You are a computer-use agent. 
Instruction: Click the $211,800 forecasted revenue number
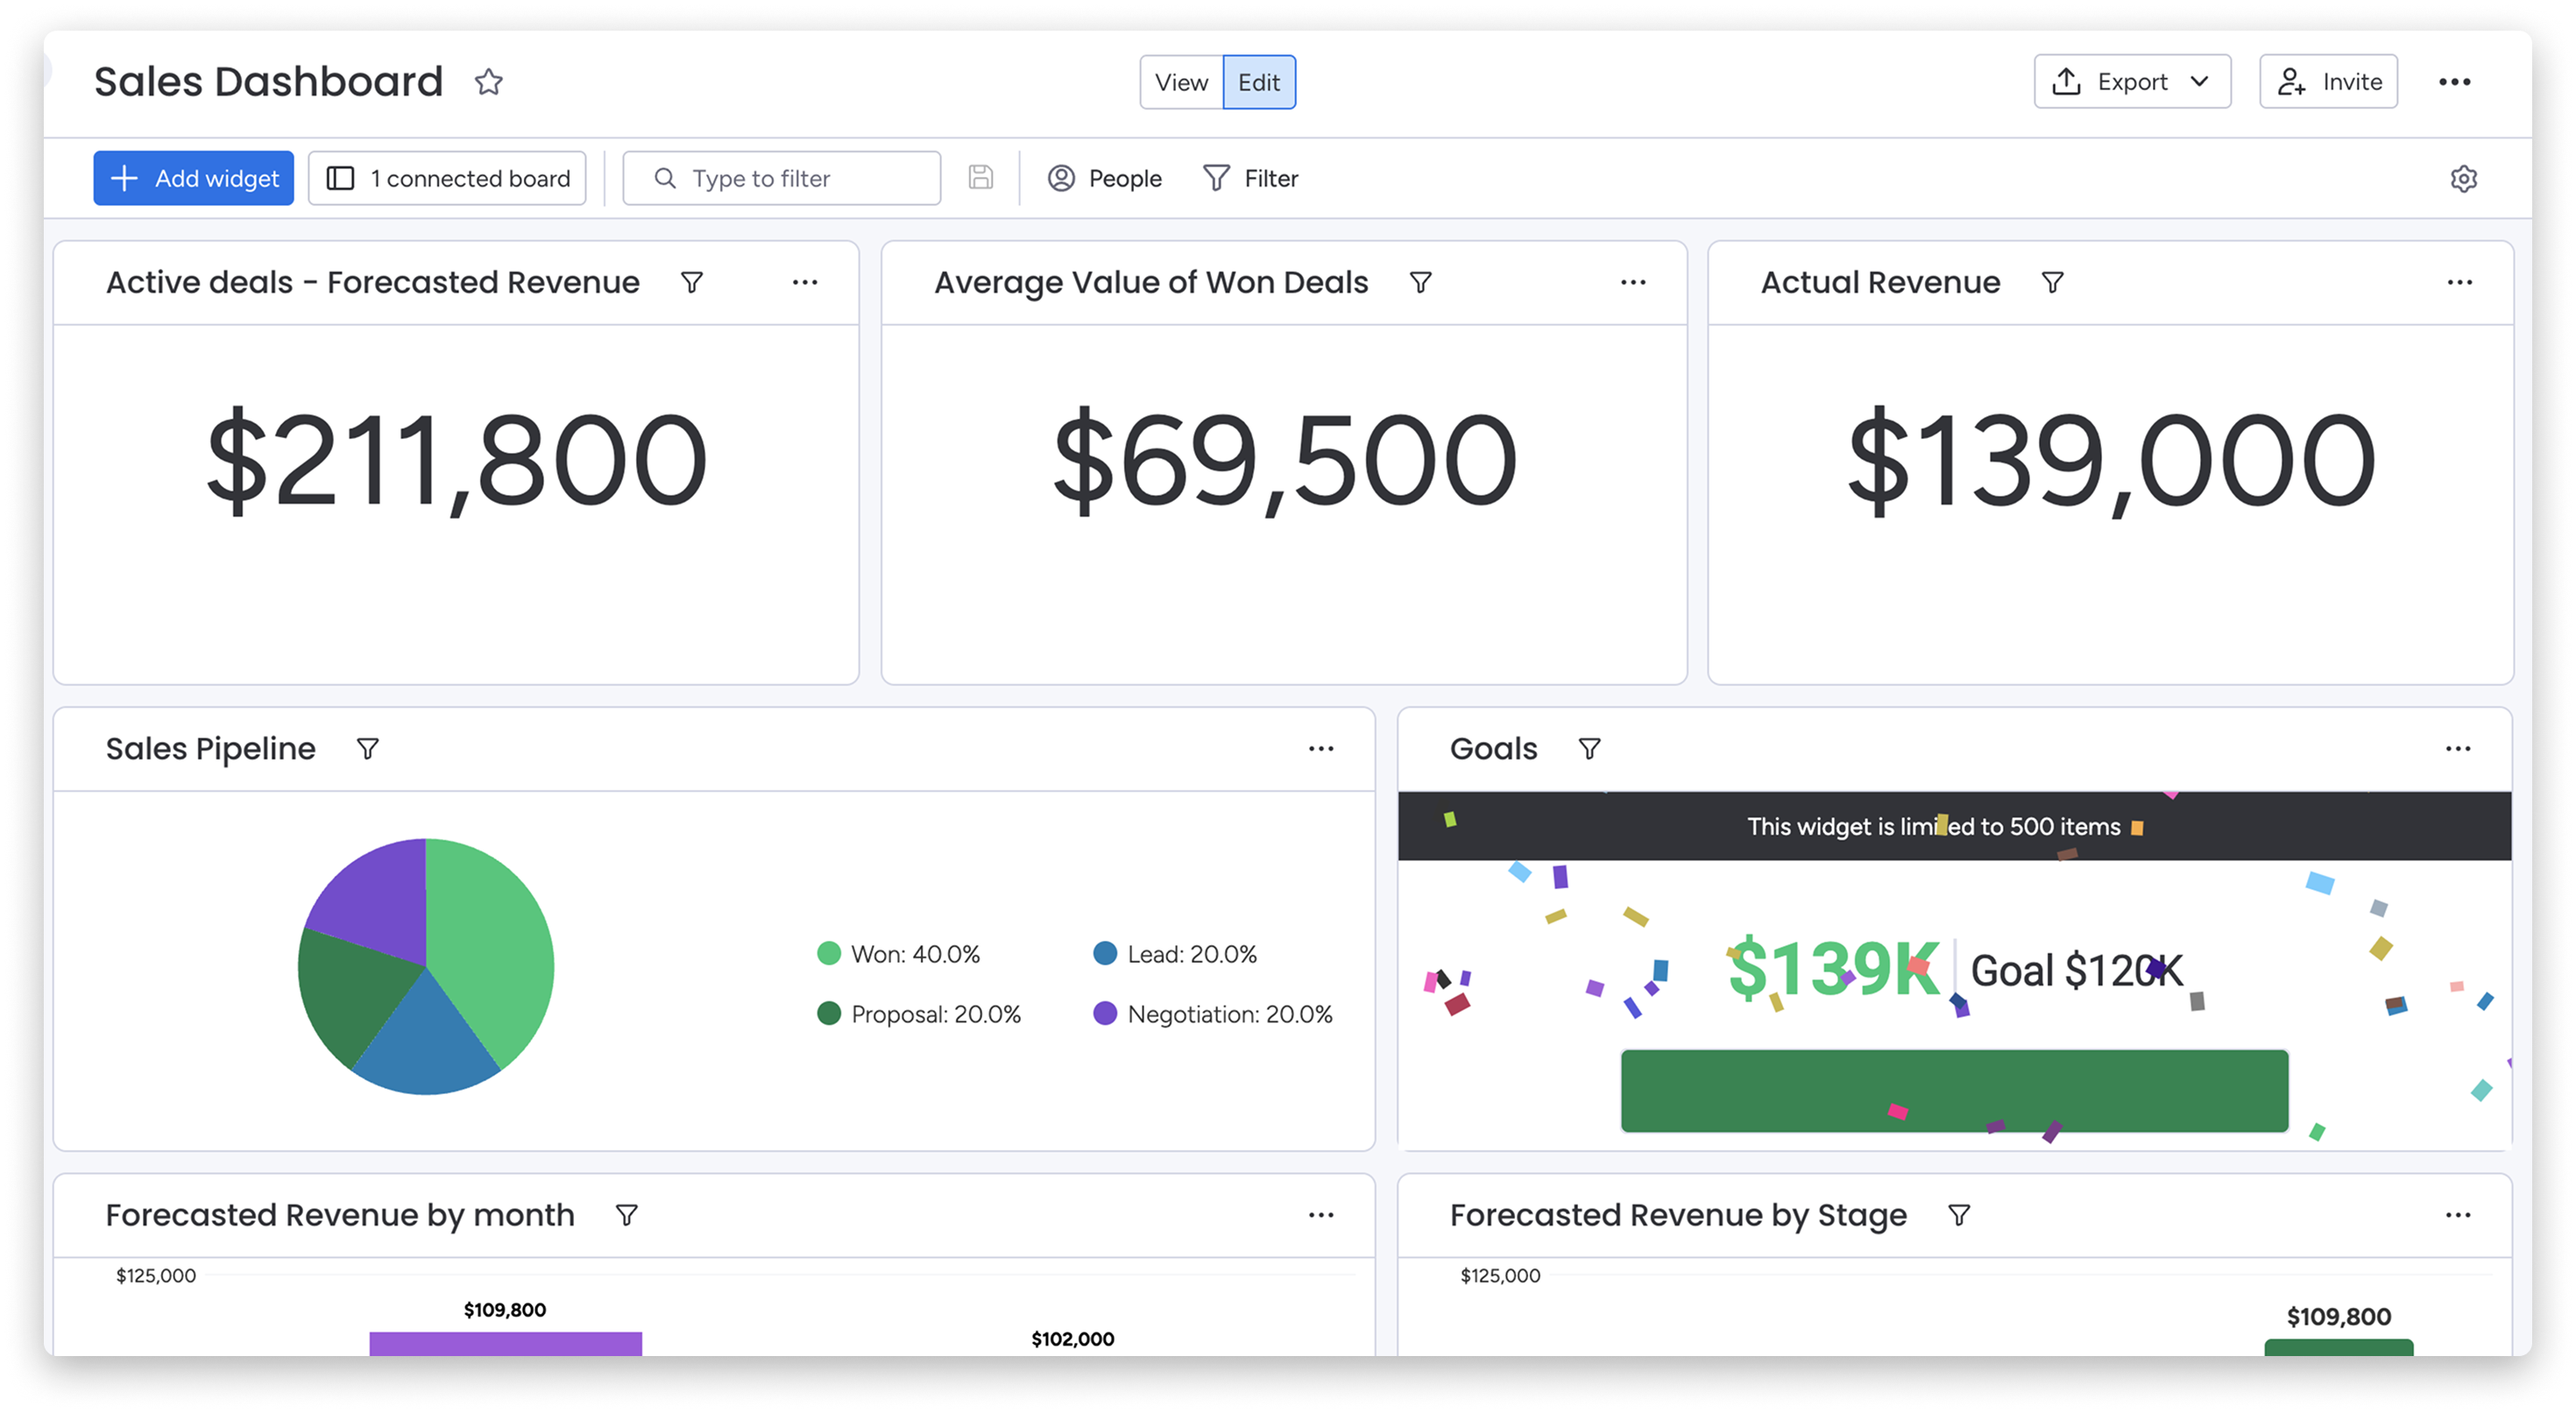coord(456,461)
